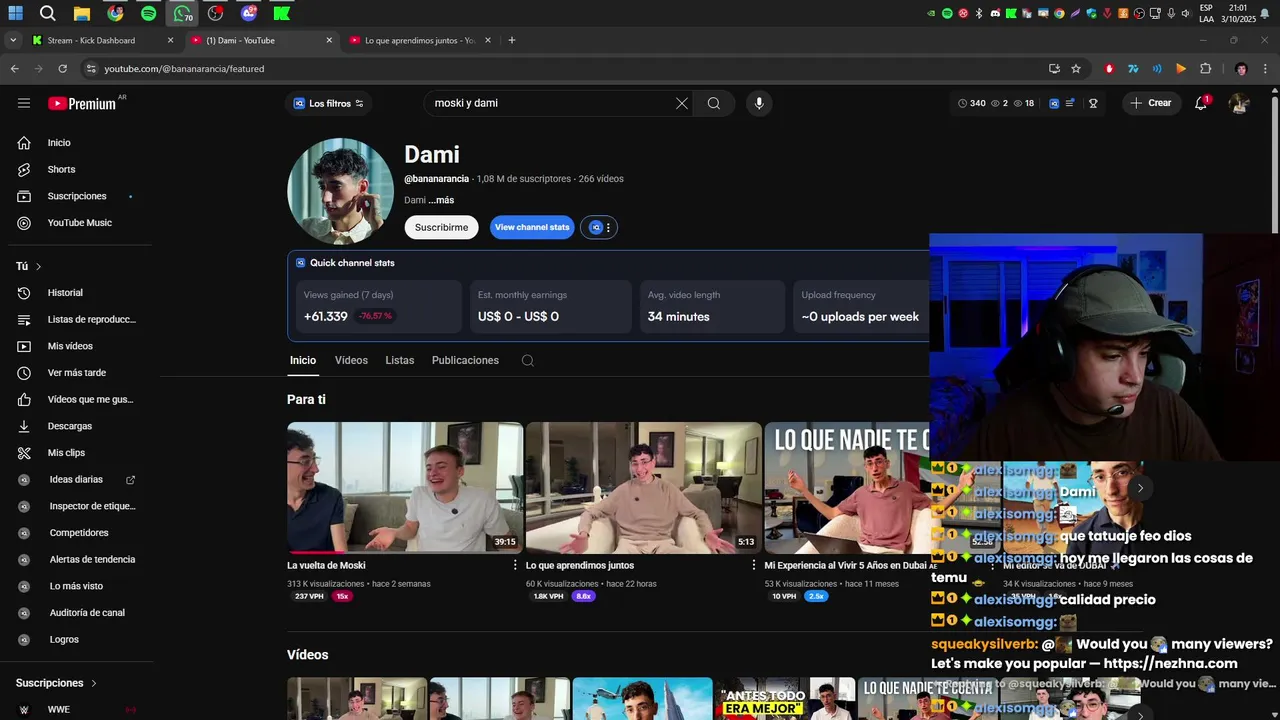The width and height of the screenshot is (1280, 720).
Task: Open the Chrome tab search dropdown
Action: click(13, 41)
